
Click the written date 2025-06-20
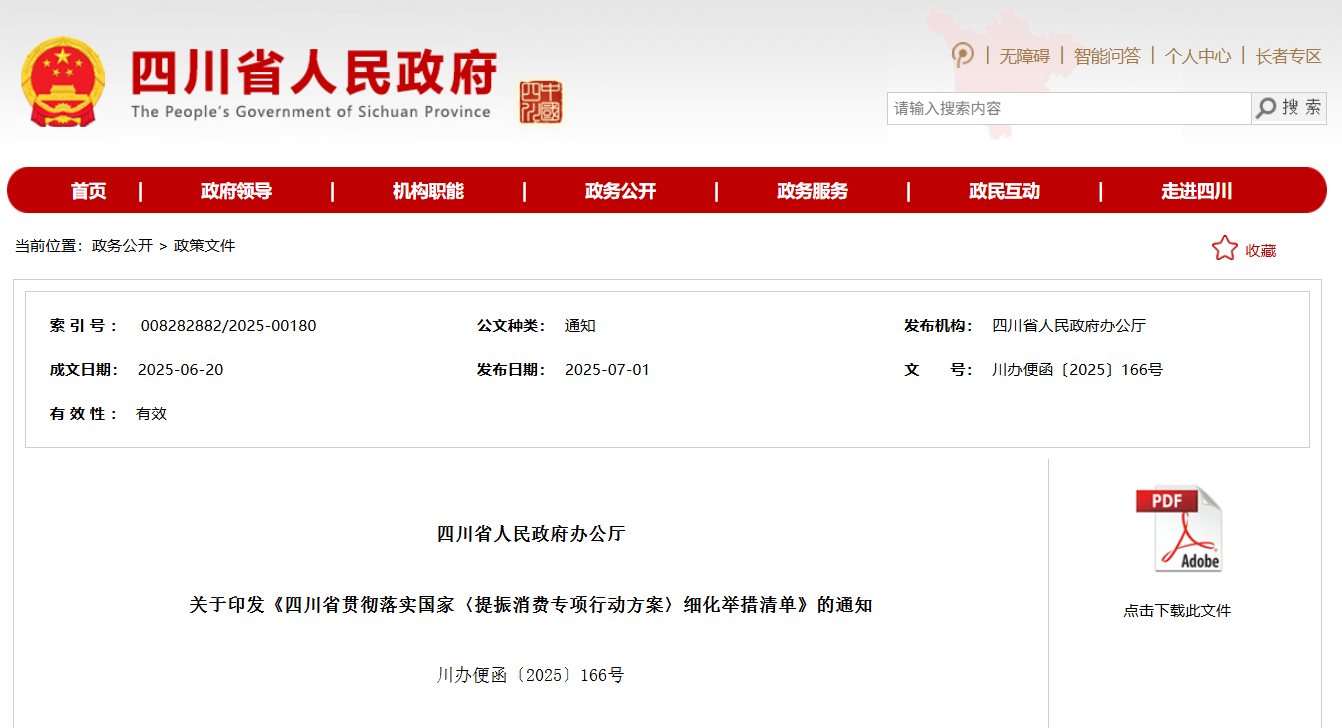coord(180,370)
